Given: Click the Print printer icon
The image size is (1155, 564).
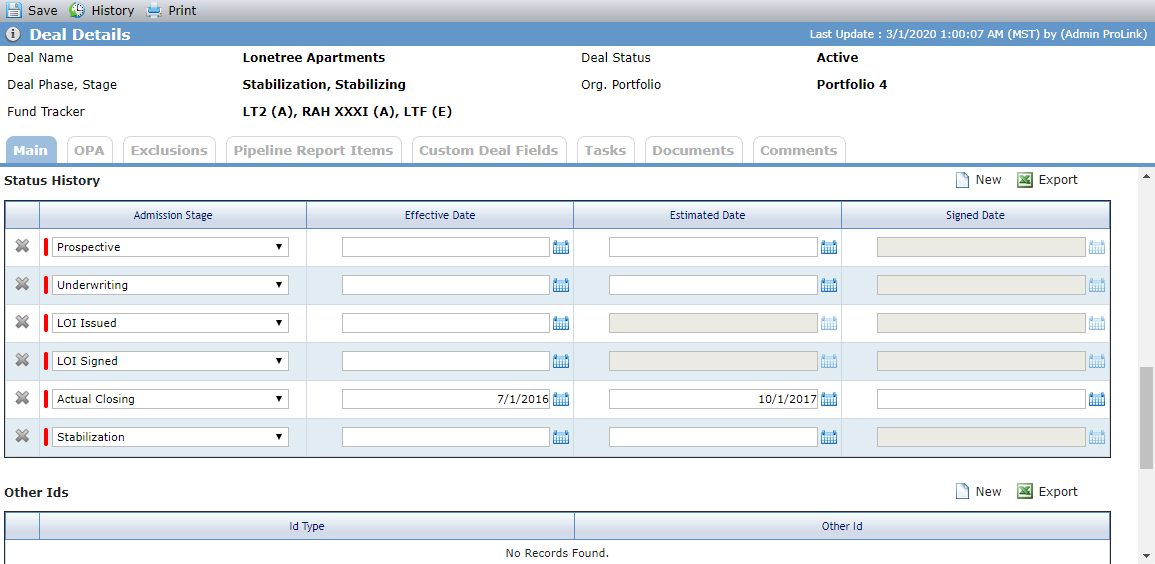Looking at the screenshot, I should (x=153, y=10).
